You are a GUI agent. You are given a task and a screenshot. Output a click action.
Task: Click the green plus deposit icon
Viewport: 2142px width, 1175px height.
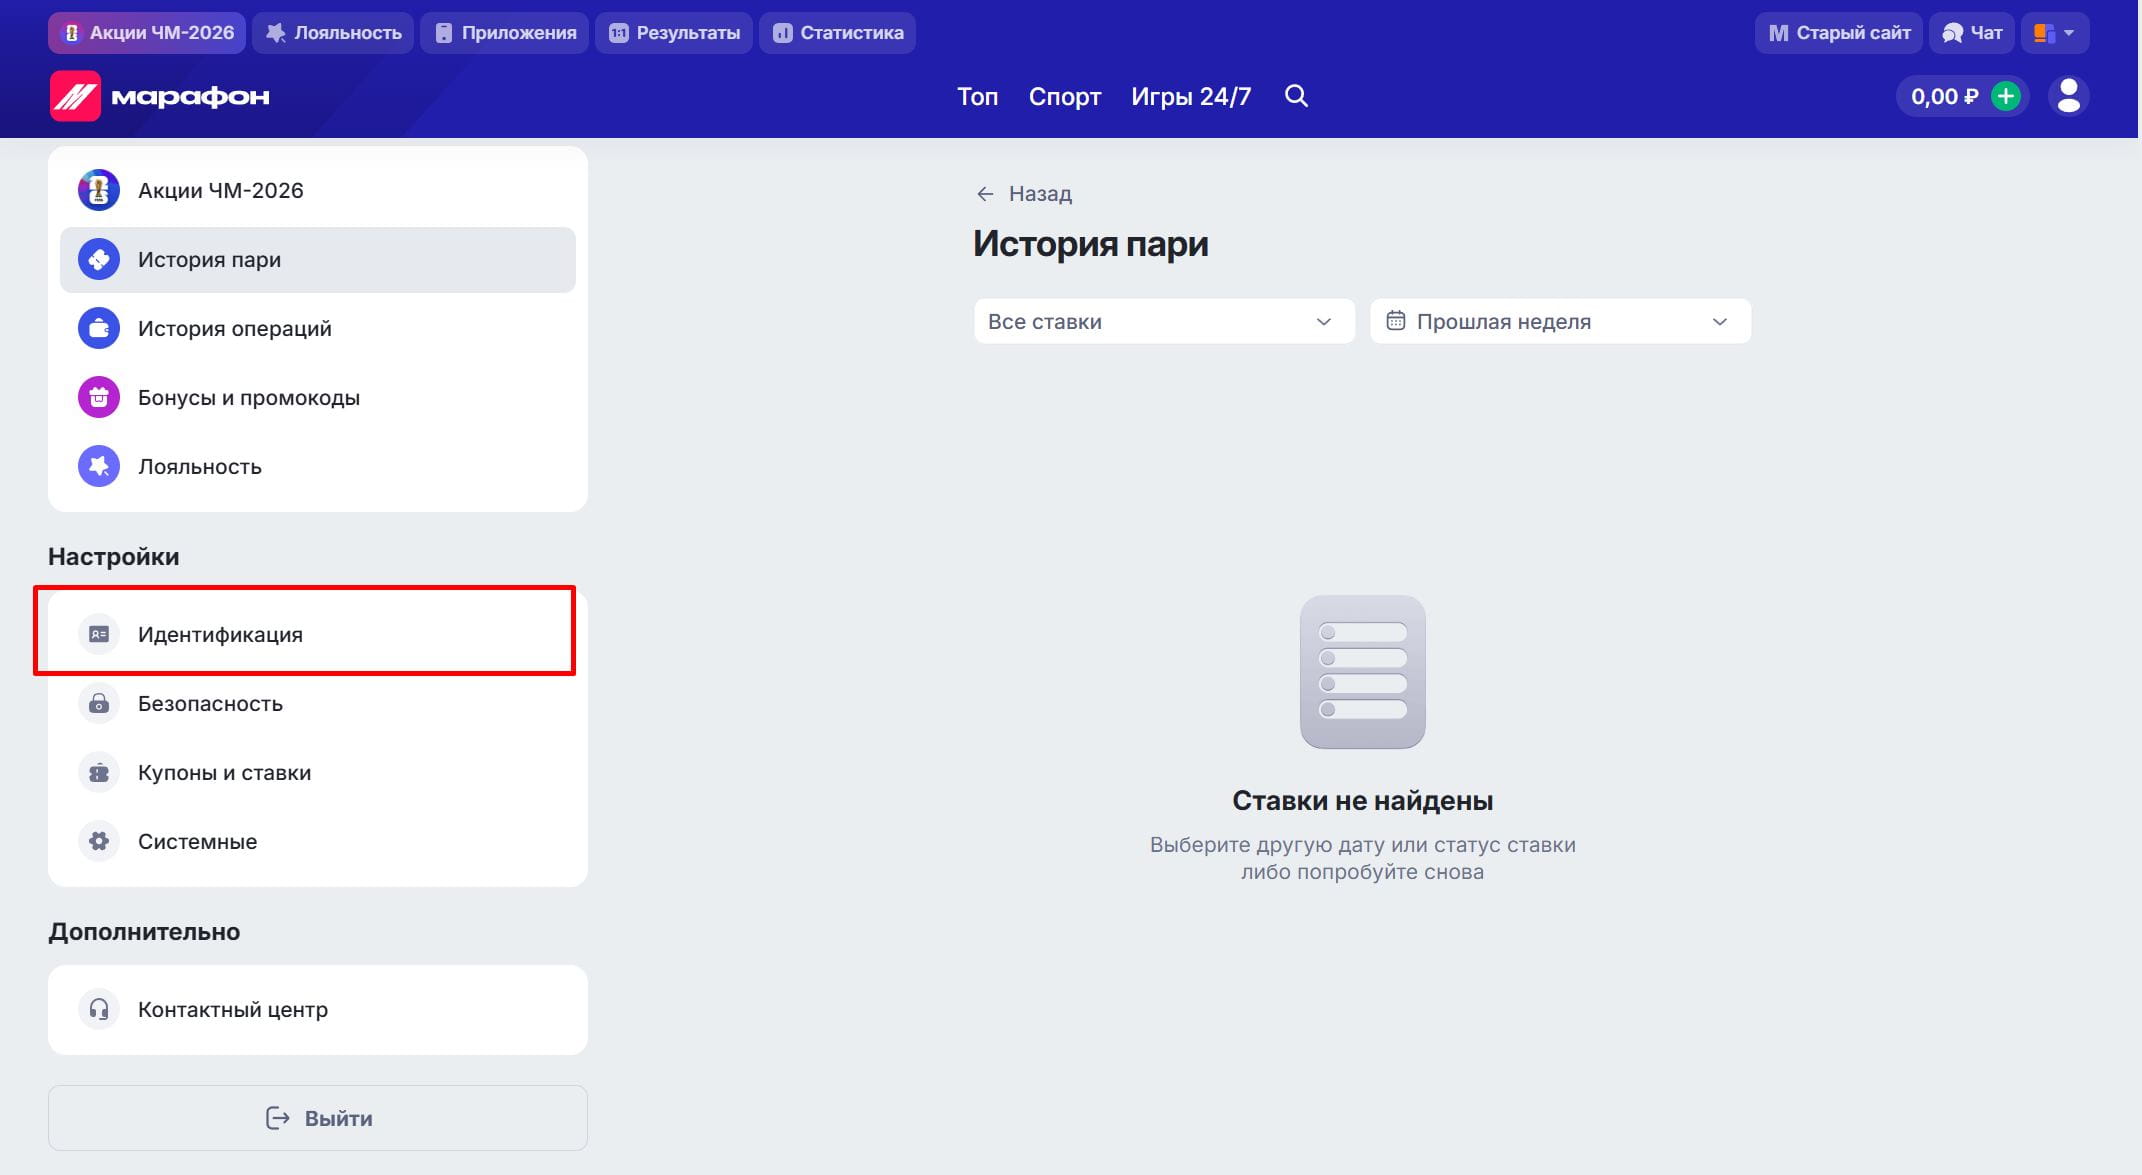pos(2005,96)
